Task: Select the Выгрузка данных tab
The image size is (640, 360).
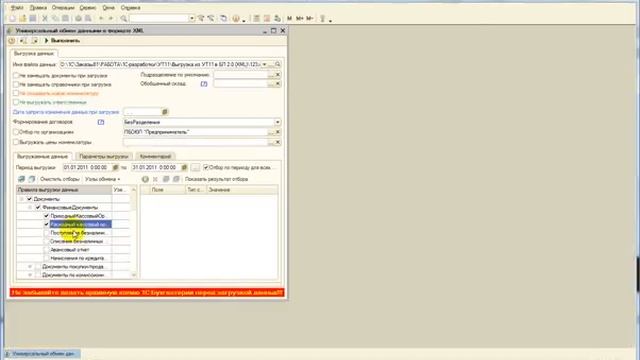Action: pyautogui.click(x=34, y=53)
